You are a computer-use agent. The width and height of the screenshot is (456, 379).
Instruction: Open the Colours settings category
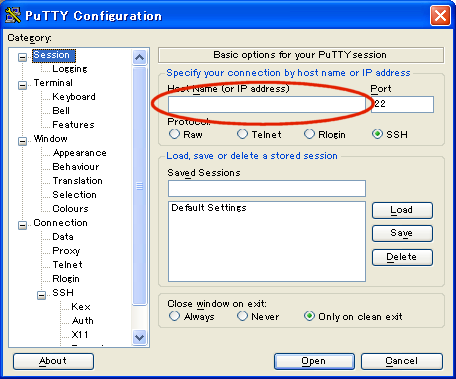(70, 209)
